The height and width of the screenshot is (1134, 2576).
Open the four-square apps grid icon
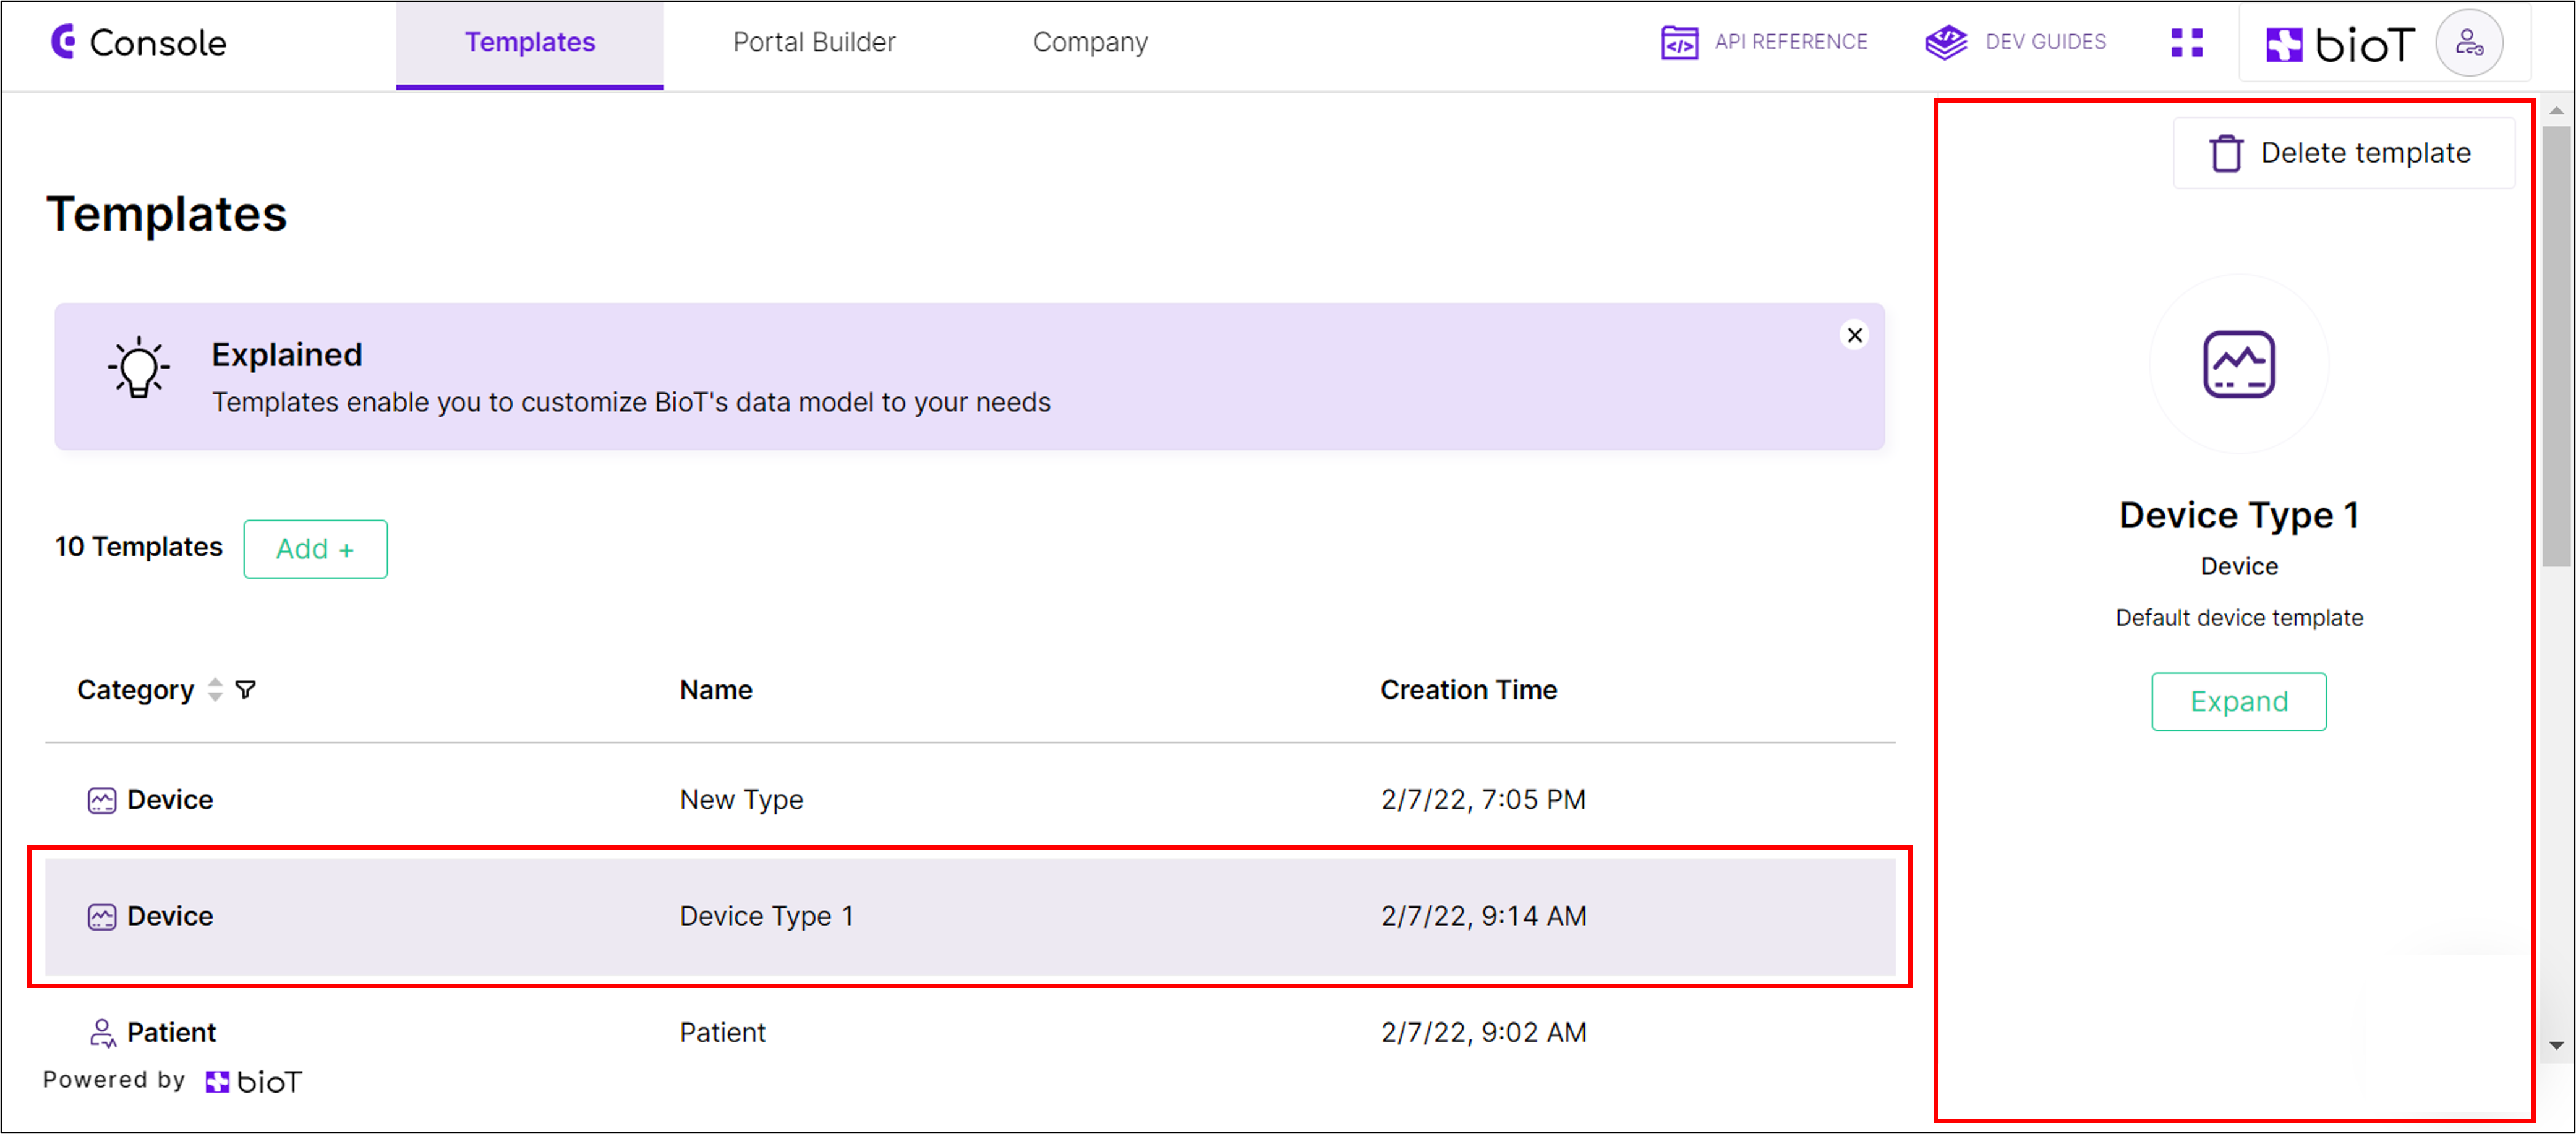[x=2186, y=43]
